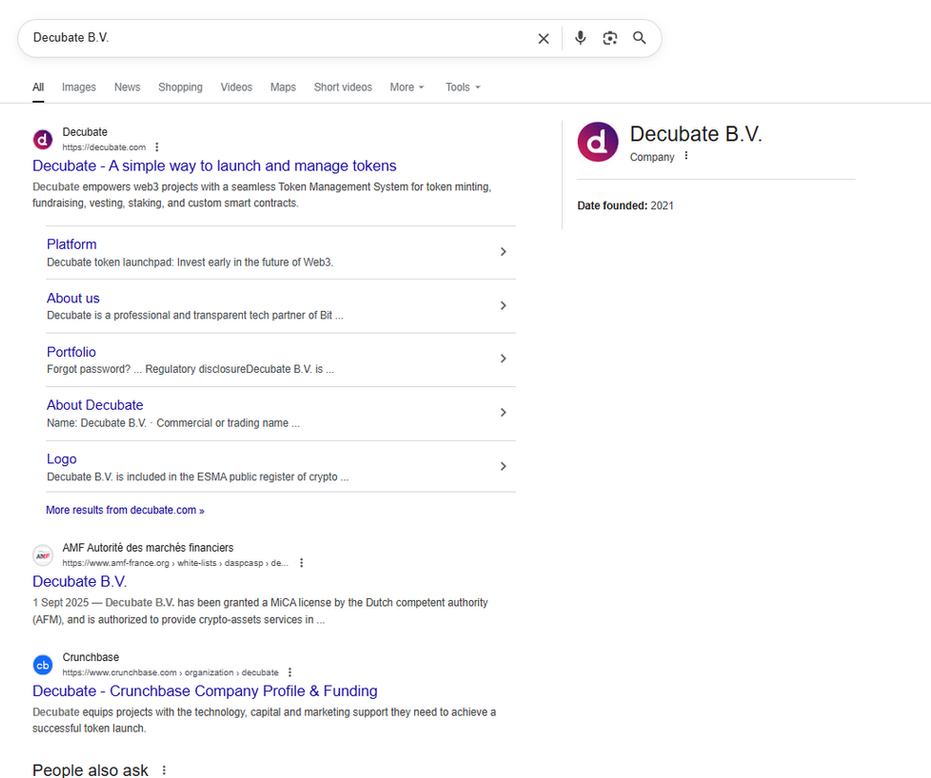Click the Crunchbase cb favicon

point(43,665)
